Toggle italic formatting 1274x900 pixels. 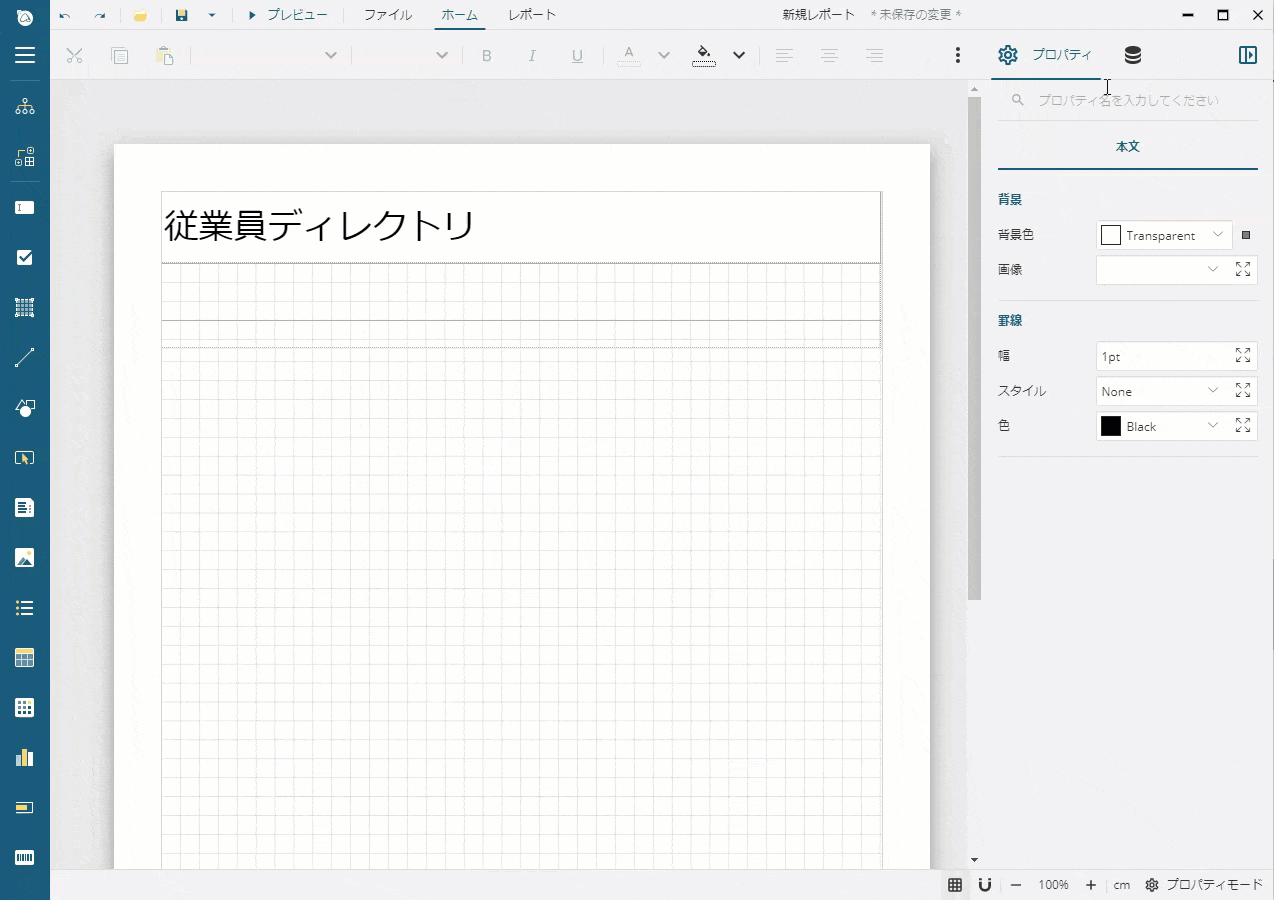pyautogui.click(x=532, y=56)
